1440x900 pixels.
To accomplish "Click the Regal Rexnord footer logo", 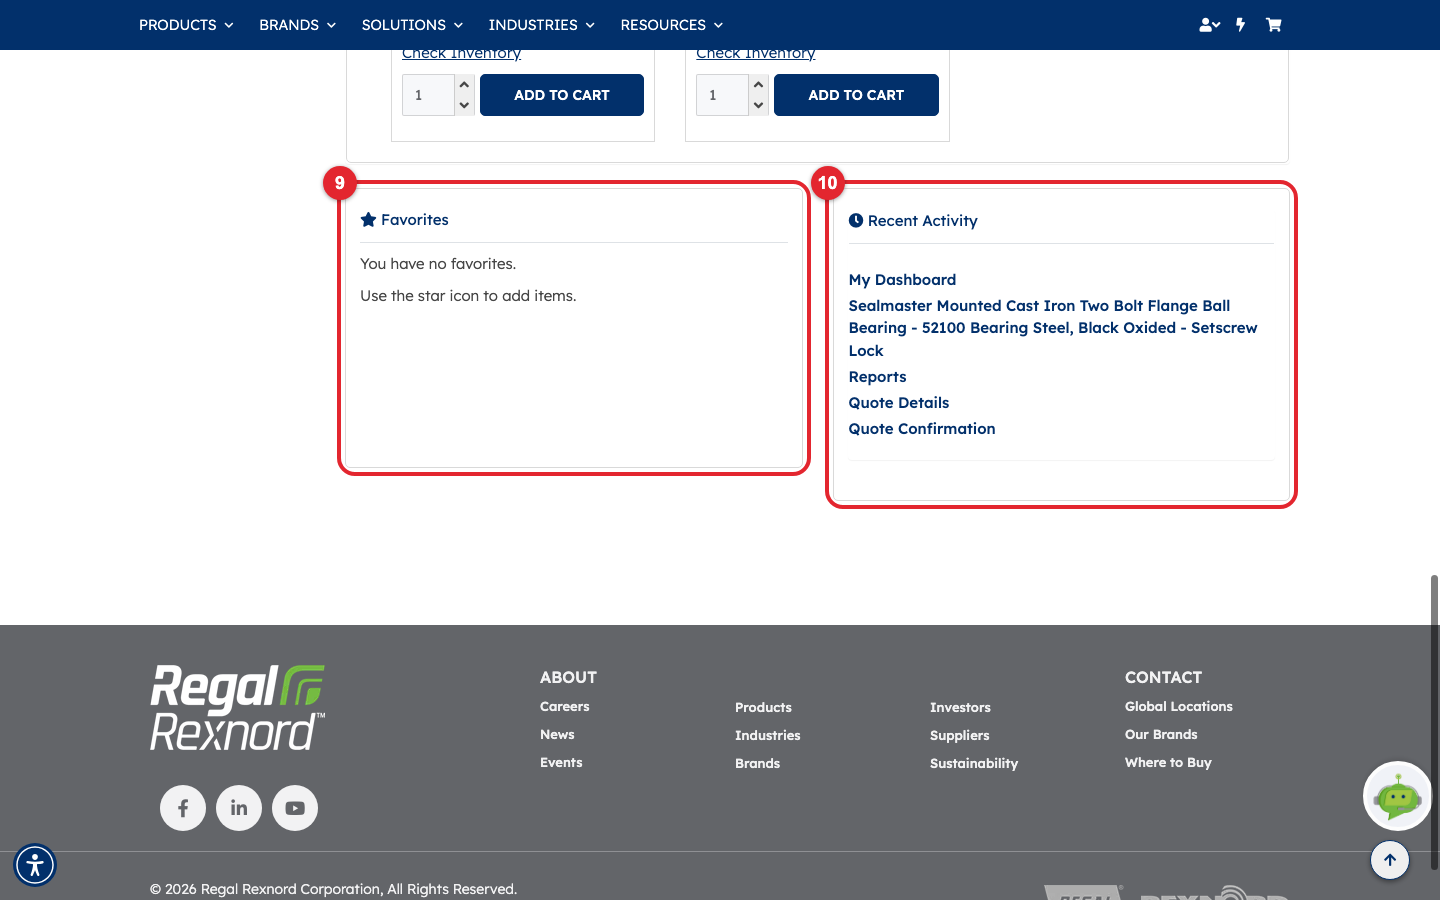I will pyautogui.click(x=238, y=708).
